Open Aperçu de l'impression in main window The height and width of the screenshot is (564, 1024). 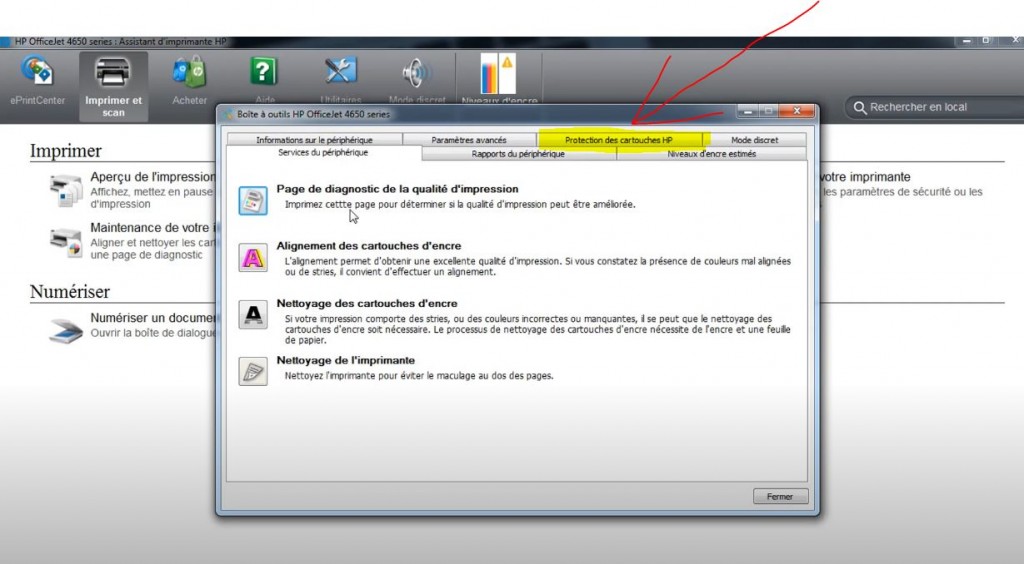[153, 177]
